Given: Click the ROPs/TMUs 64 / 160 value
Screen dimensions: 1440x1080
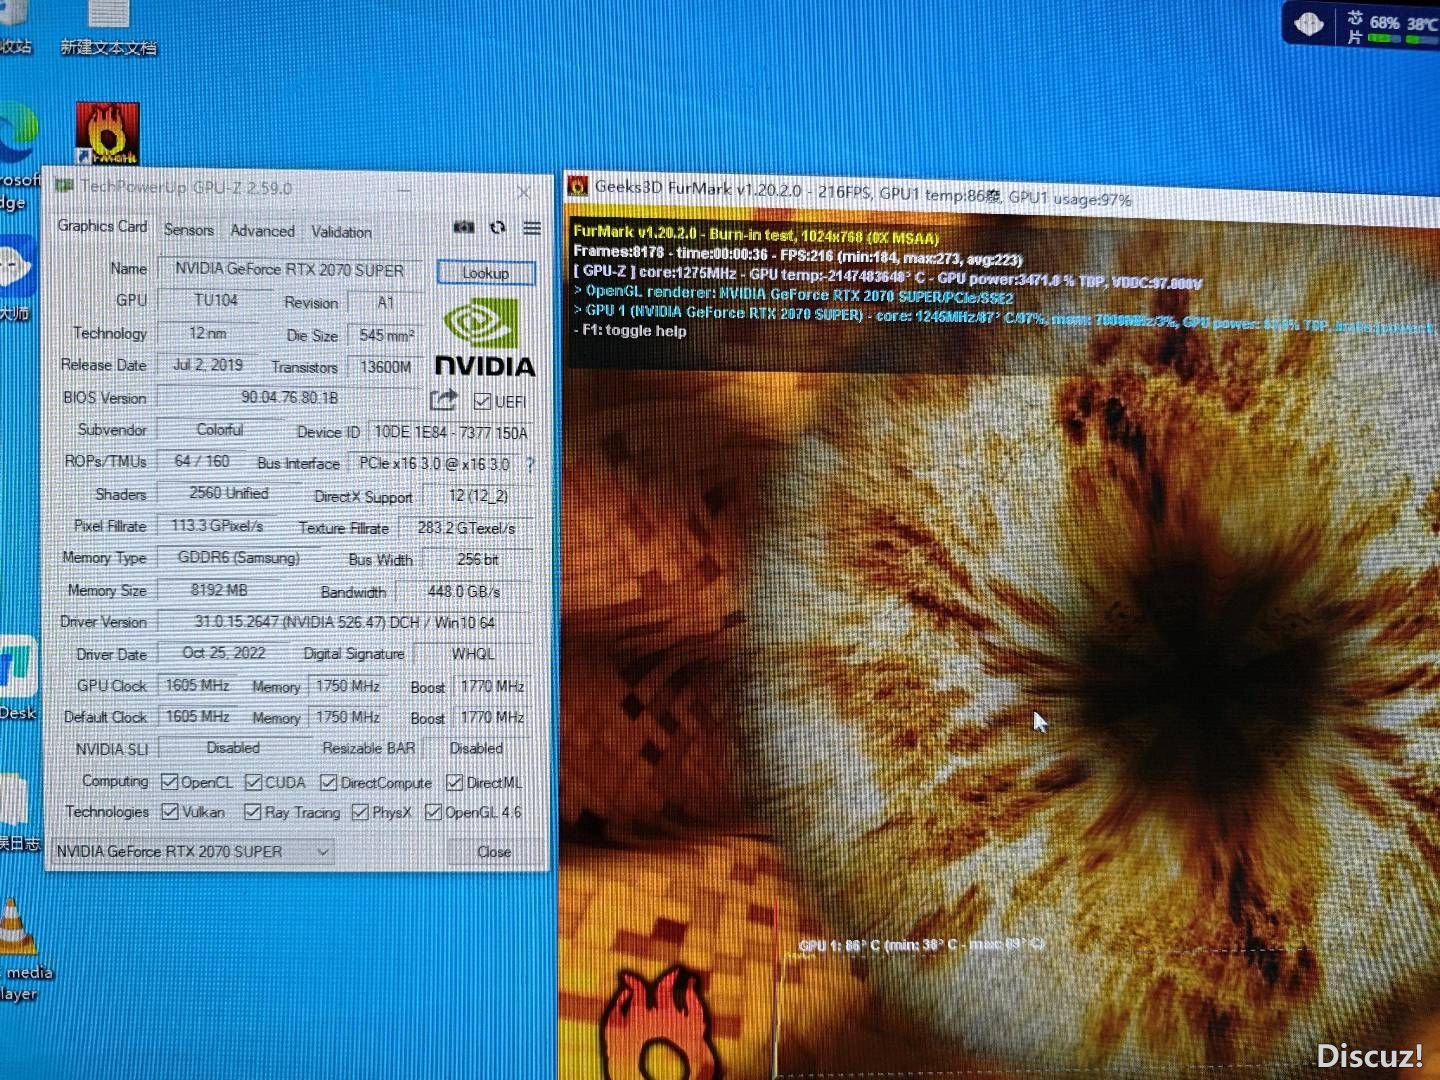Looking at the screenshot, I should pos(201,461).
